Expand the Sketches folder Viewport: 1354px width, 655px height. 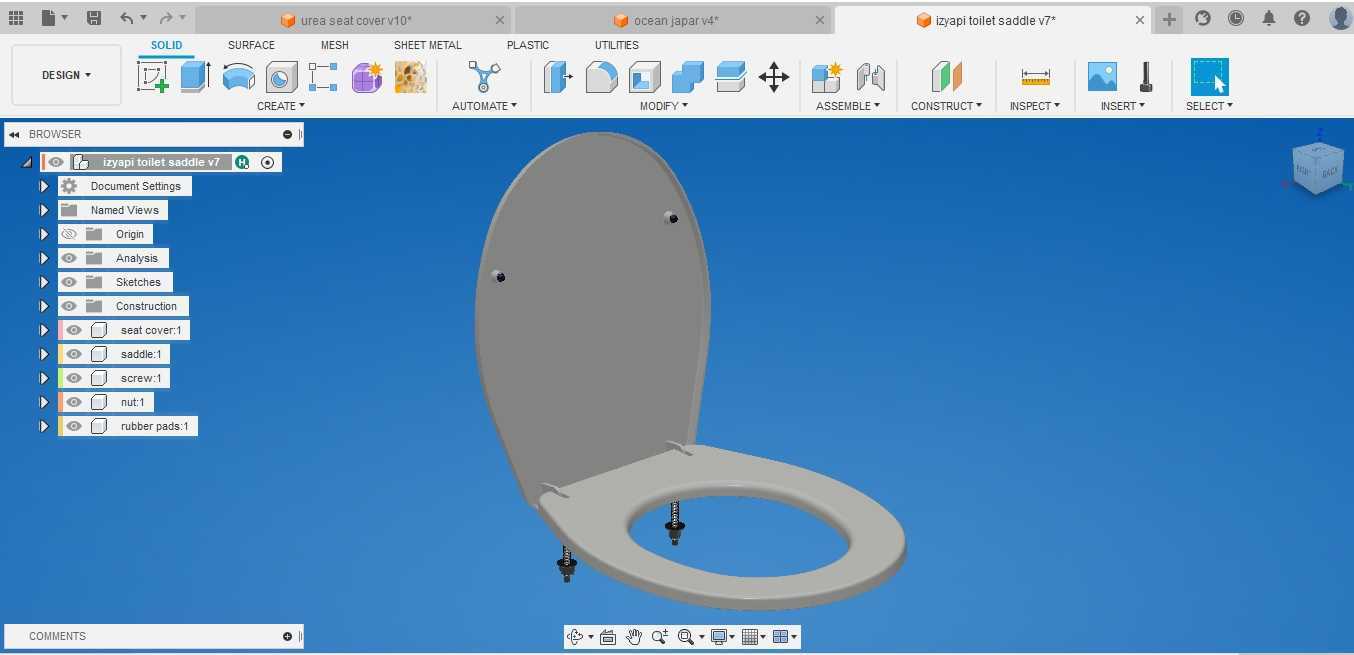[44, 282]
